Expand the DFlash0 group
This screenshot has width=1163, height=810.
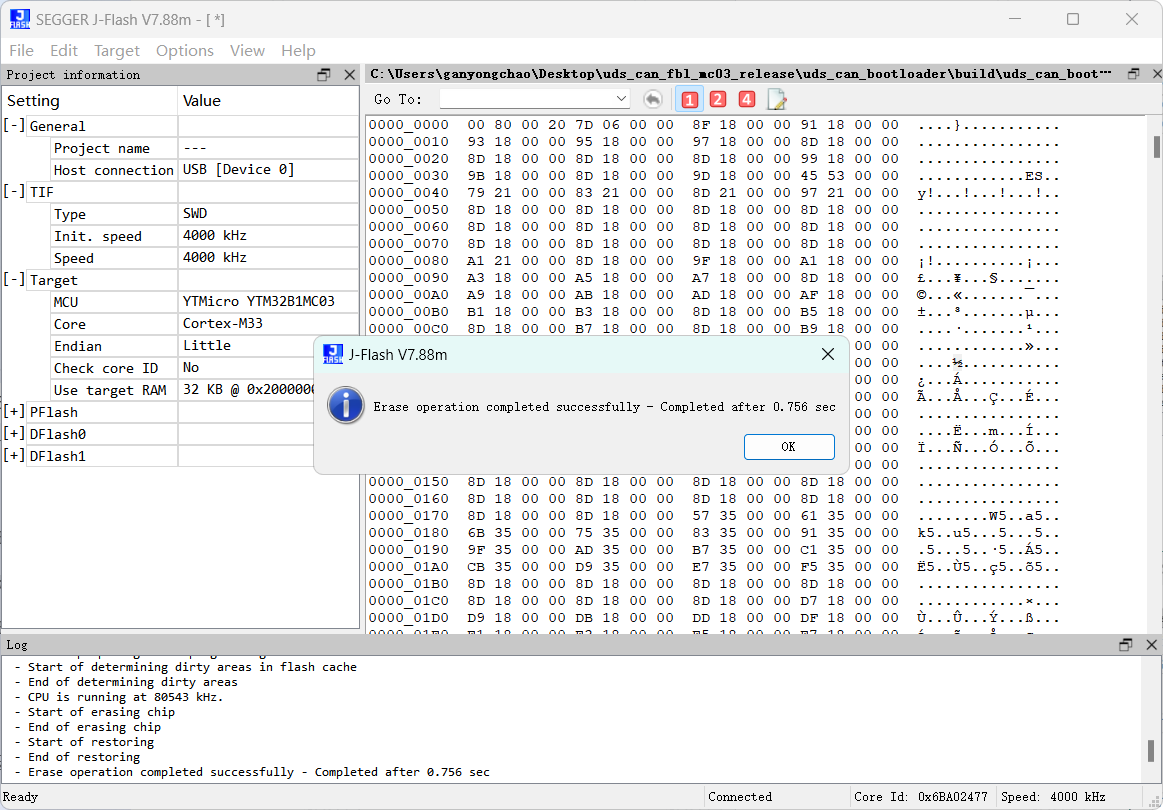(x=14, y=434)
